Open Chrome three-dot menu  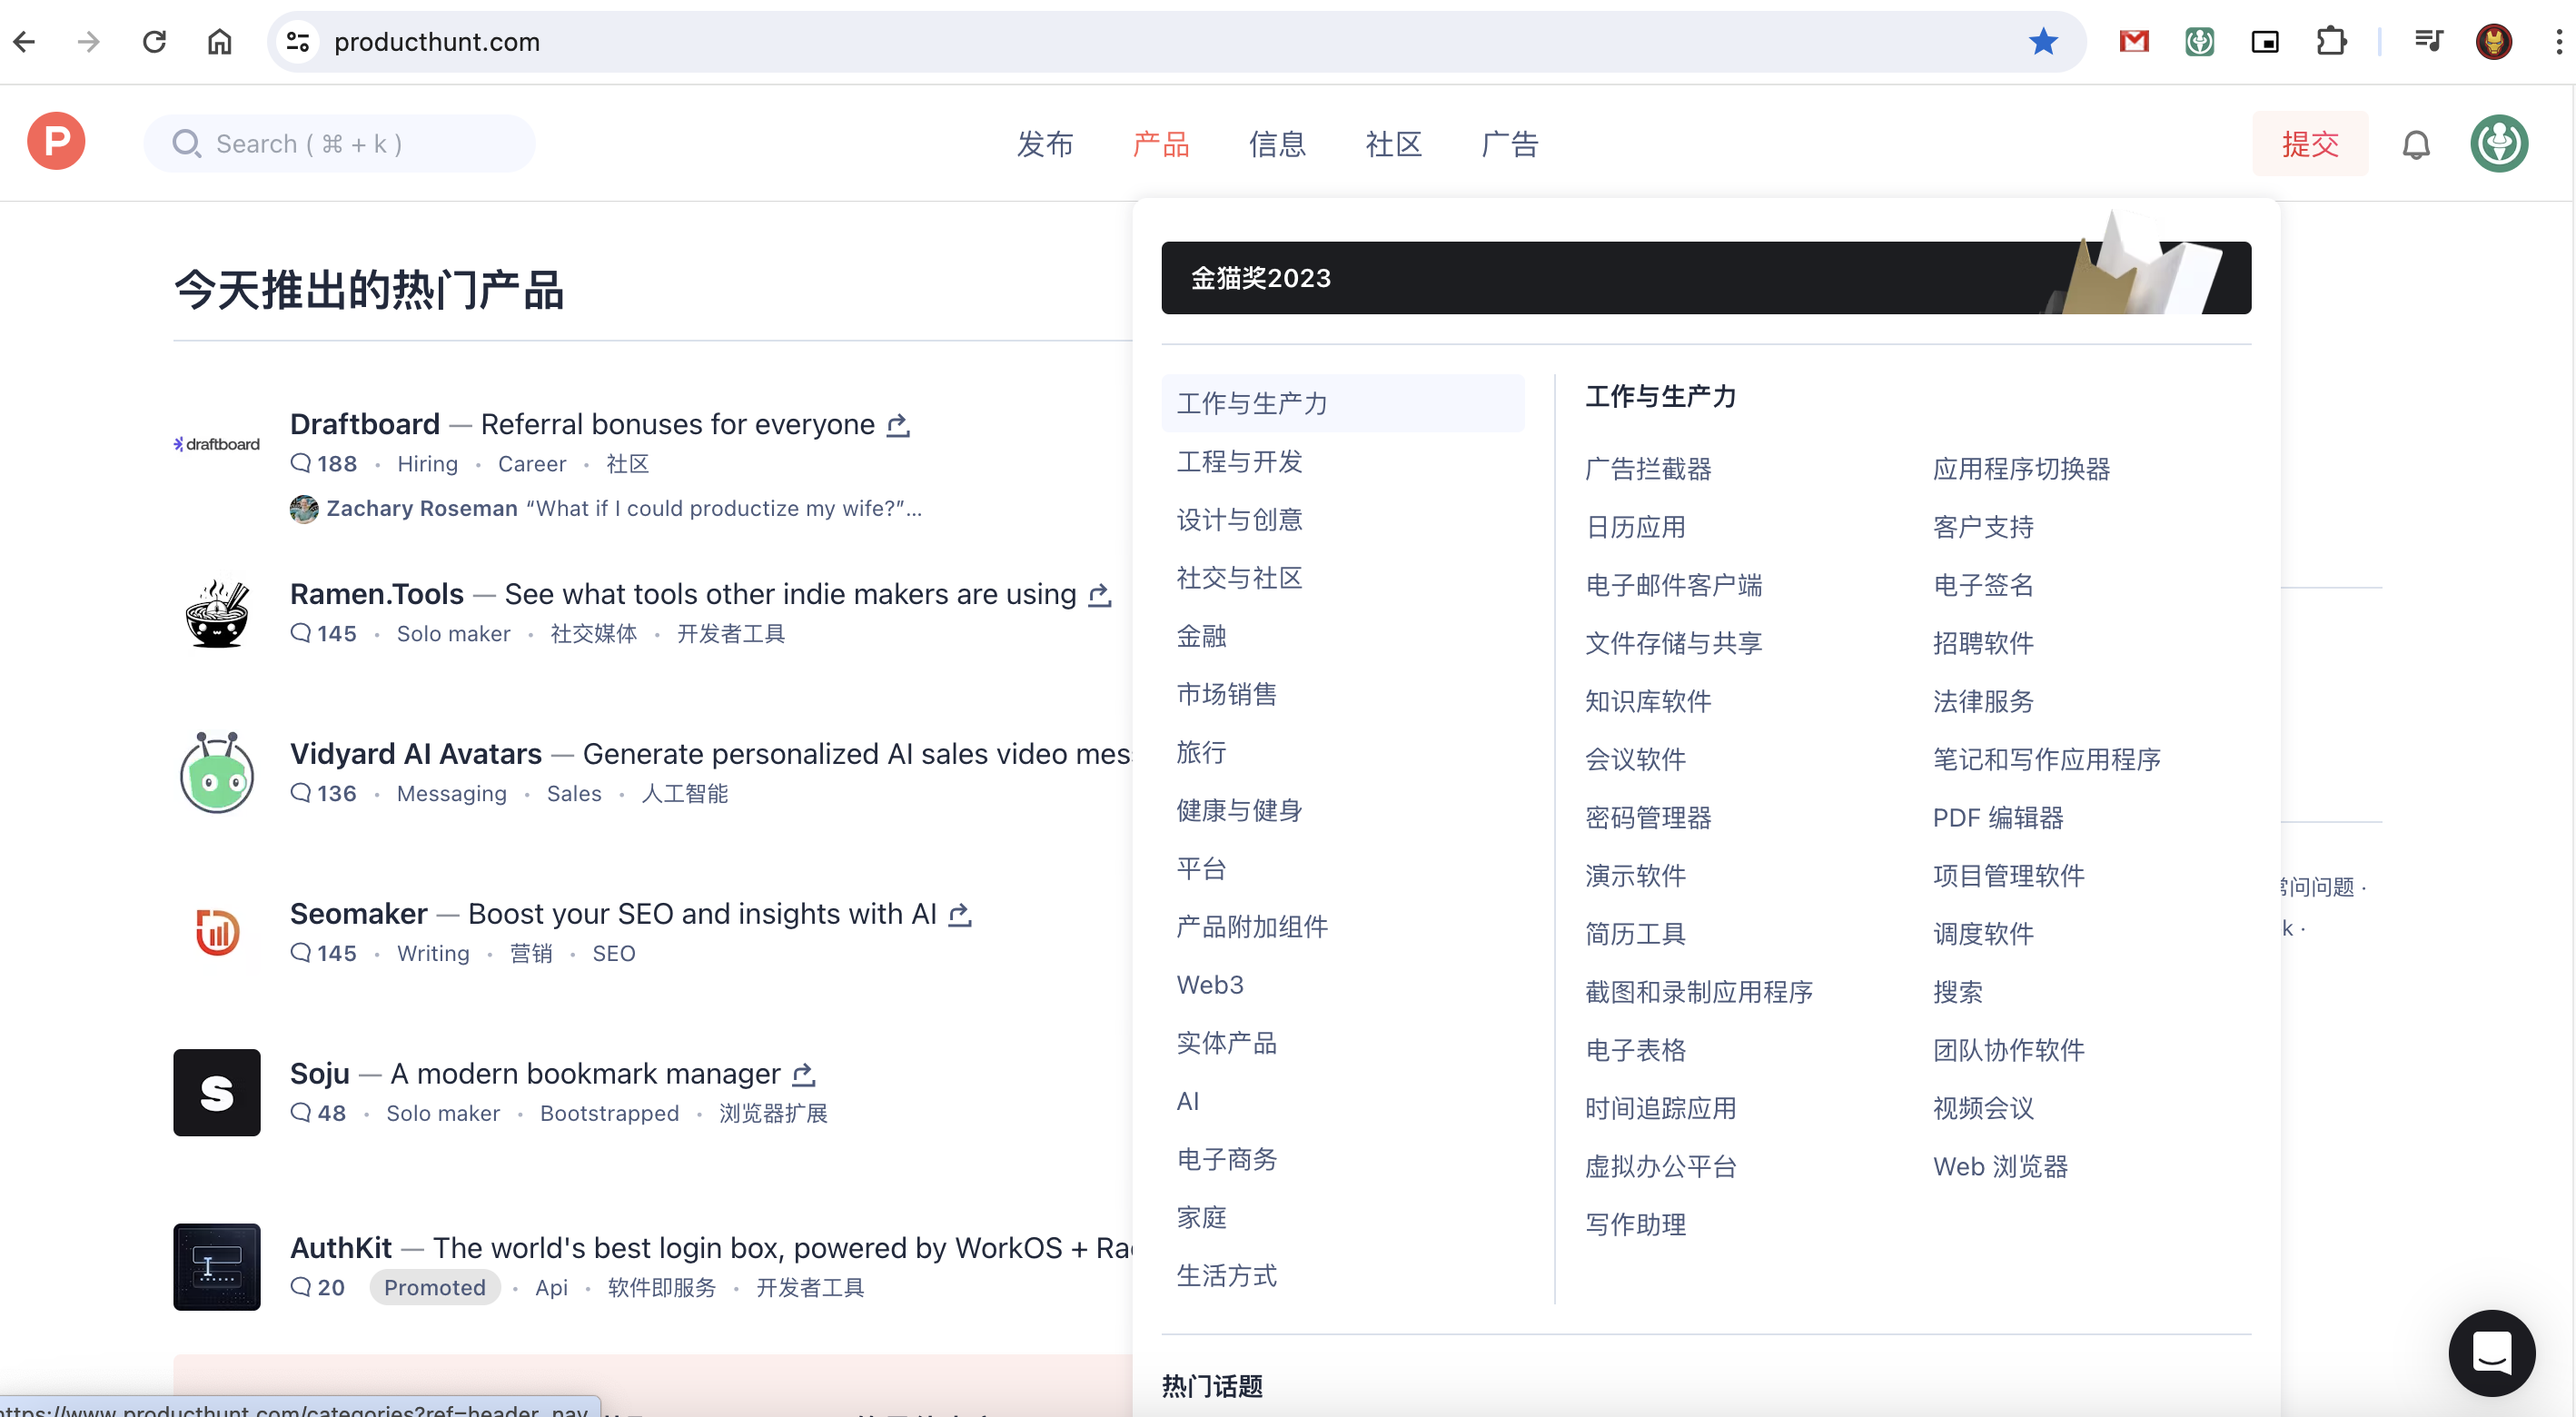point(2559,41)
